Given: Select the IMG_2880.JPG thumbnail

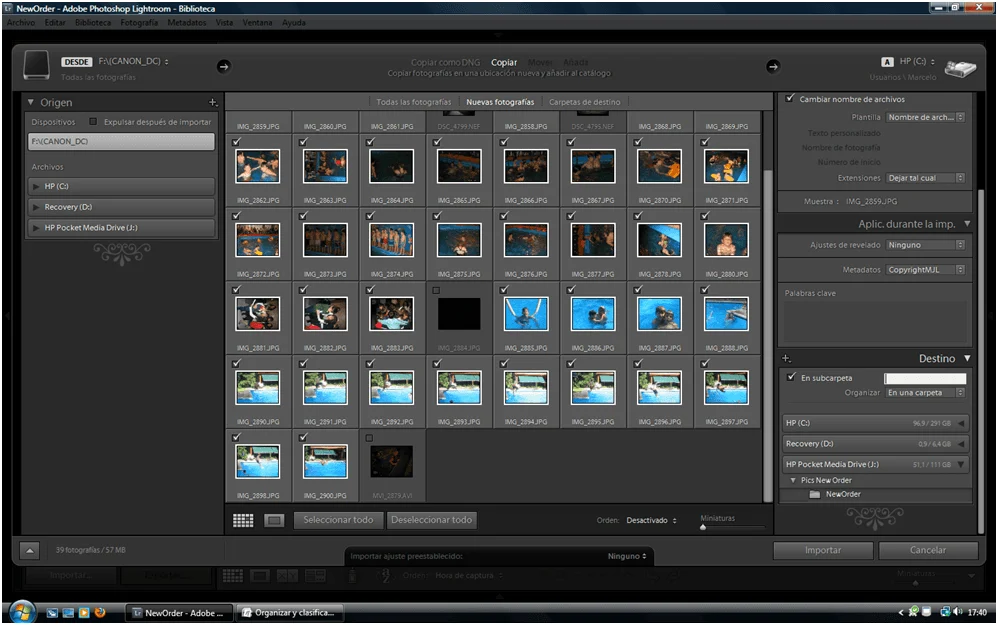Looking at the screenshot, I should tap(726, 240).
